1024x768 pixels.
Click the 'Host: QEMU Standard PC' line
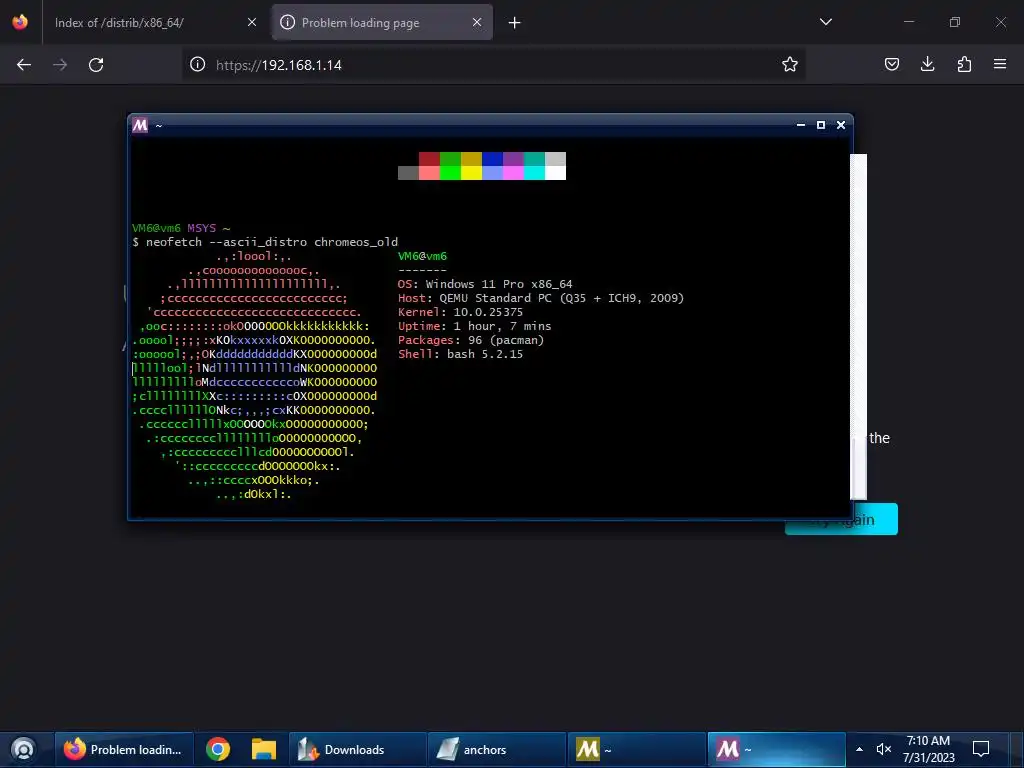click(x=541, y=298)
